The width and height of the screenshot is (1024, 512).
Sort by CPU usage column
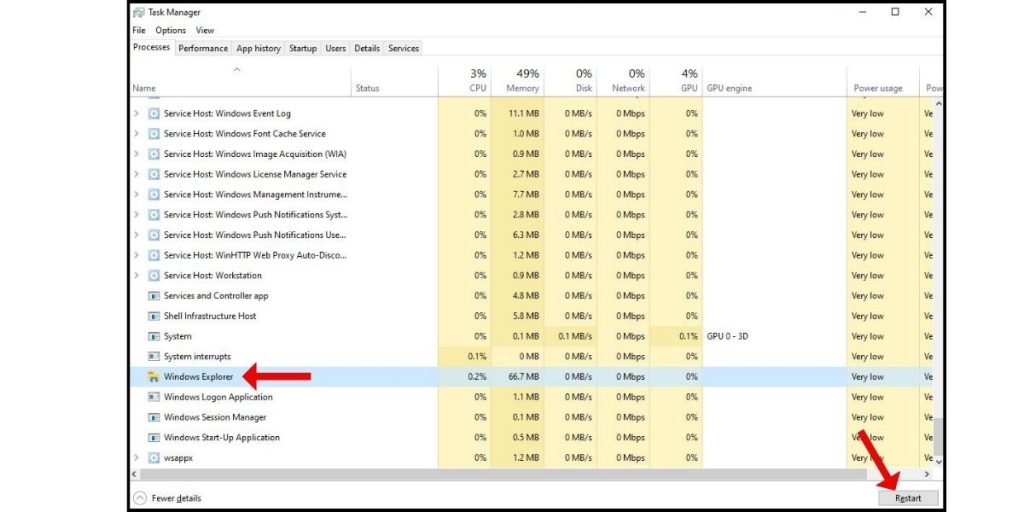point(464,81)
